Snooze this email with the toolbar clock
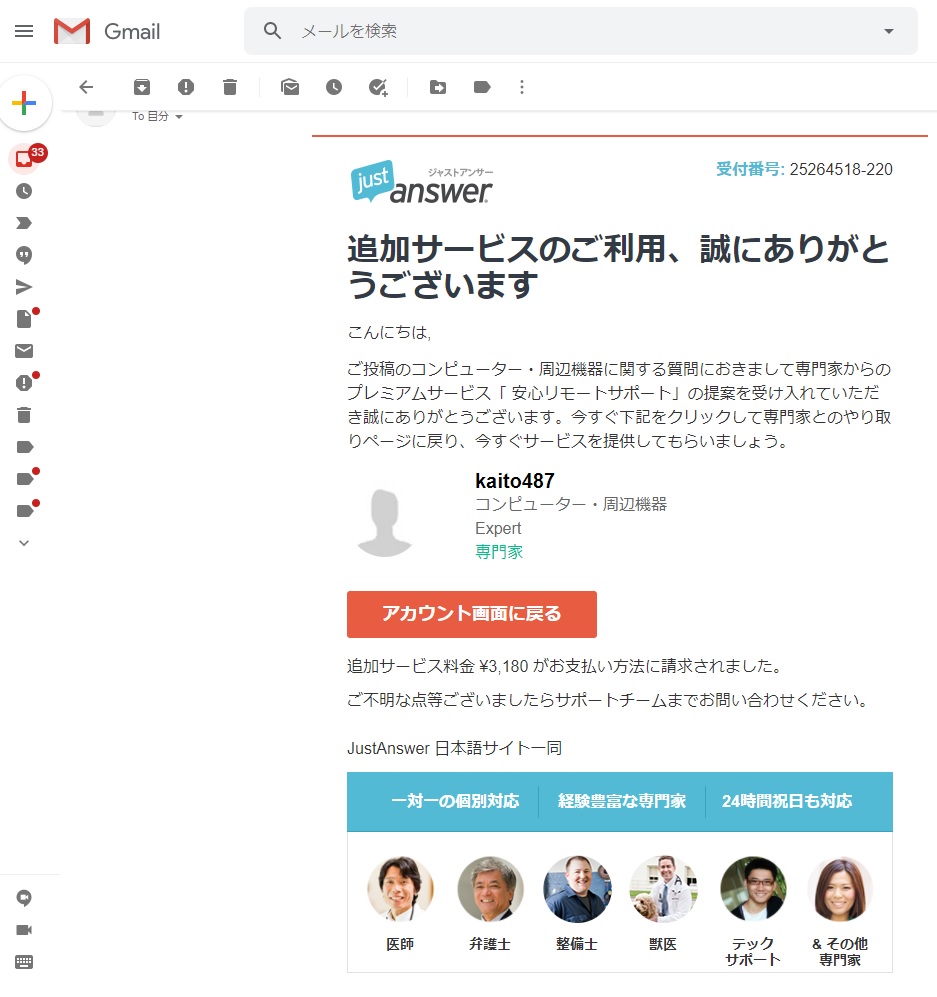937x997 pixels. 334,87
